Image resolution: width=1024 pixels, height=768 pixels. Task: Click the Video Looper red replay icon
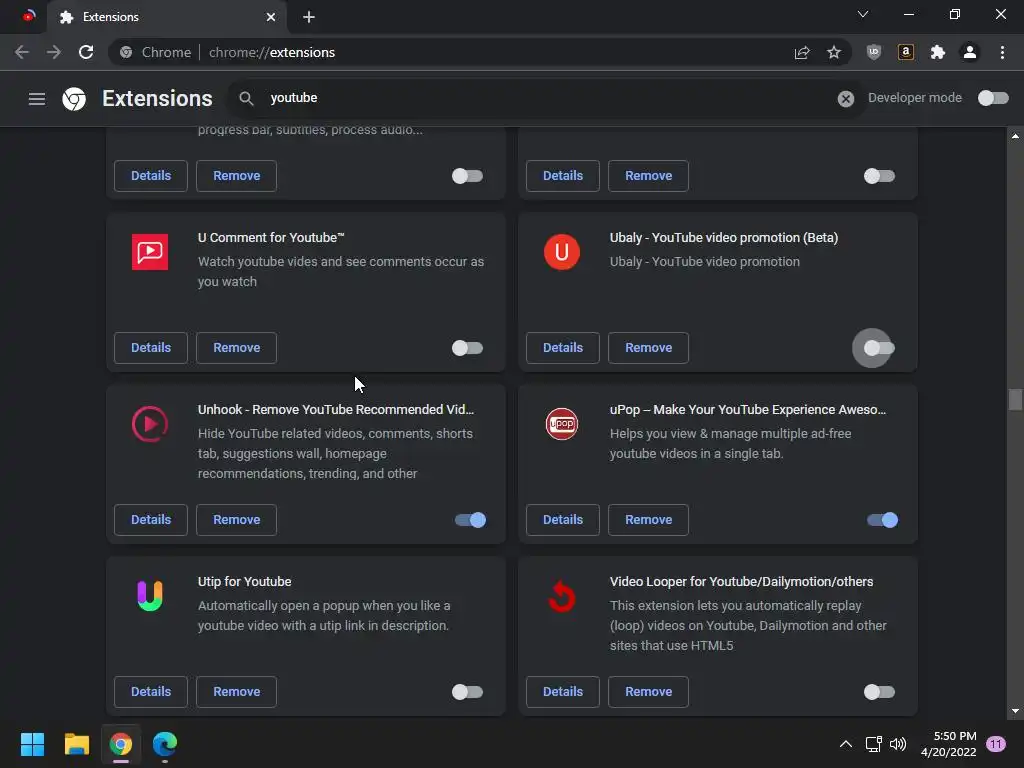(562, 596)
